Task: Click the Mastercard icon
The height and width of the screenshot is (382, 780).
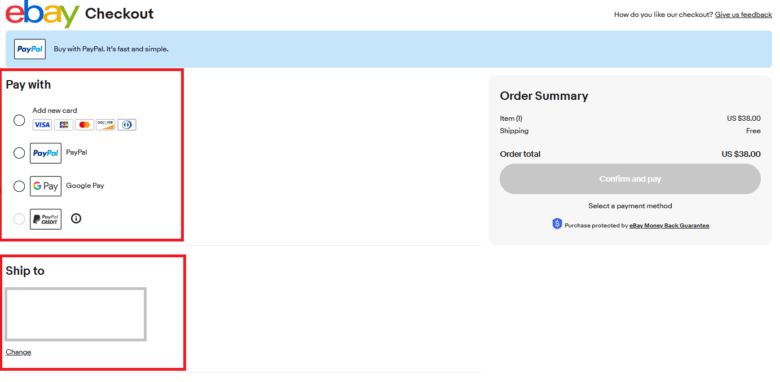Action: point(85,124)
